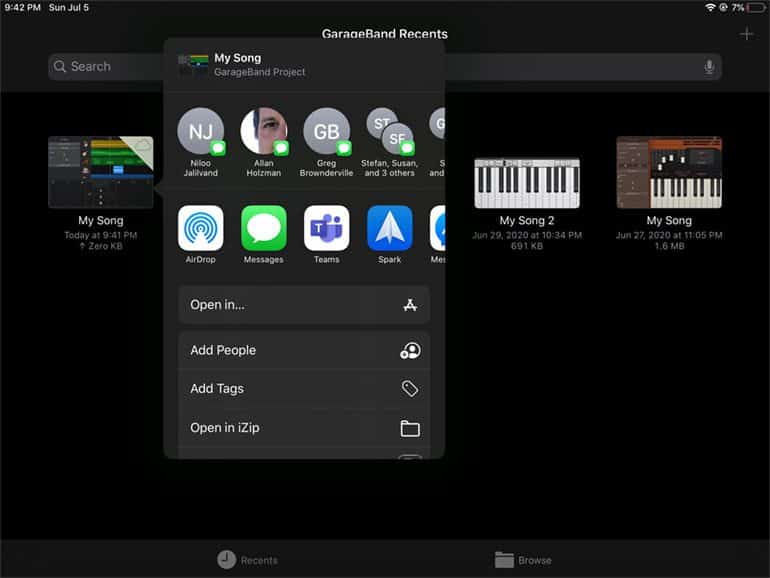Screen dimensions: 770x578
Task: Tap the My Song 2 title text
Action: (527, 220)
